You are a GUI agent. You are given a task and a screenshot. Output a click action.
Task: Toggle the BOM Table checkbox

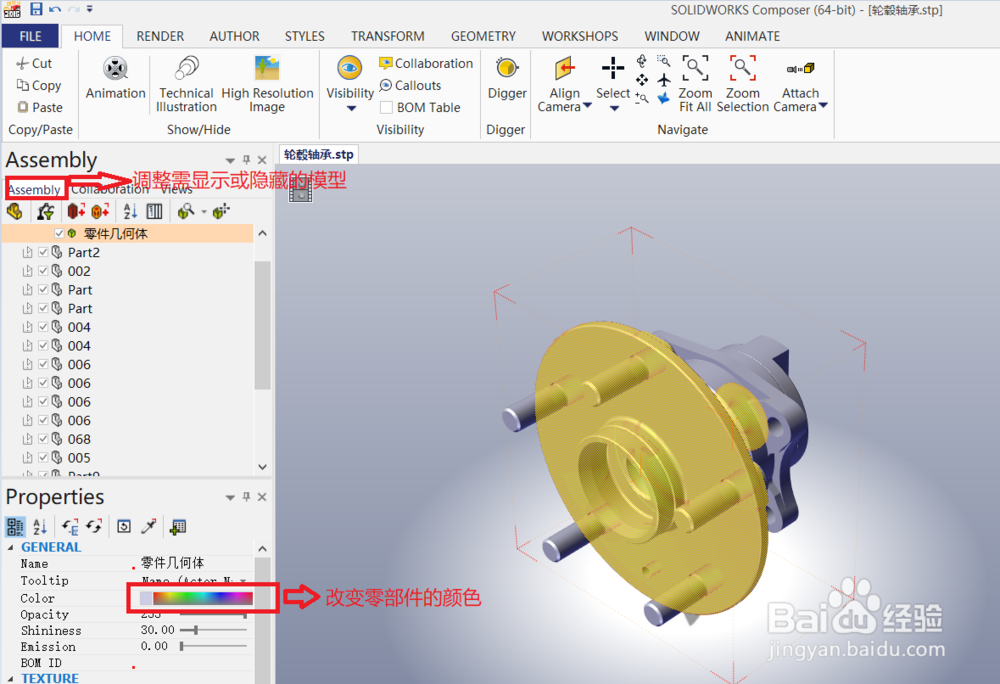(x=386, y=107)
